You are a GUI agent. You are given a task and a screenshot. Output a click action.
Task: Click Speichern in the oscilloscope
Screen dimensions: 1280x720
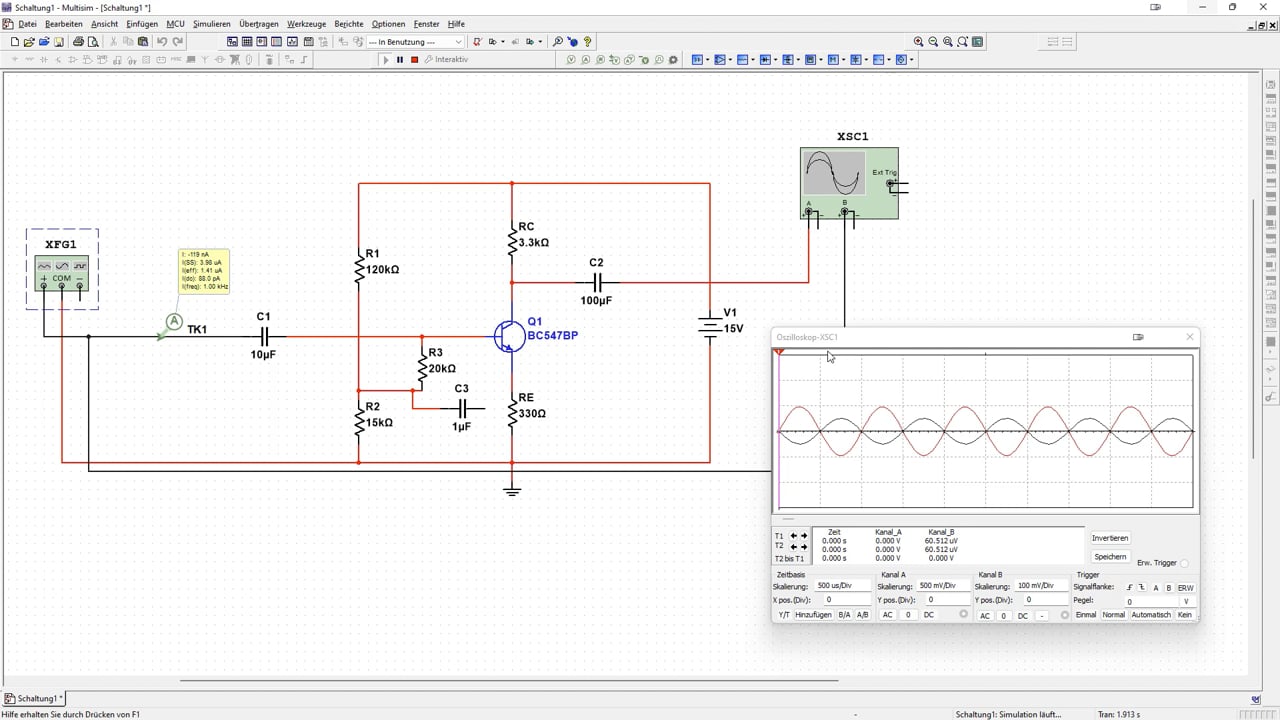(1110, 557)
